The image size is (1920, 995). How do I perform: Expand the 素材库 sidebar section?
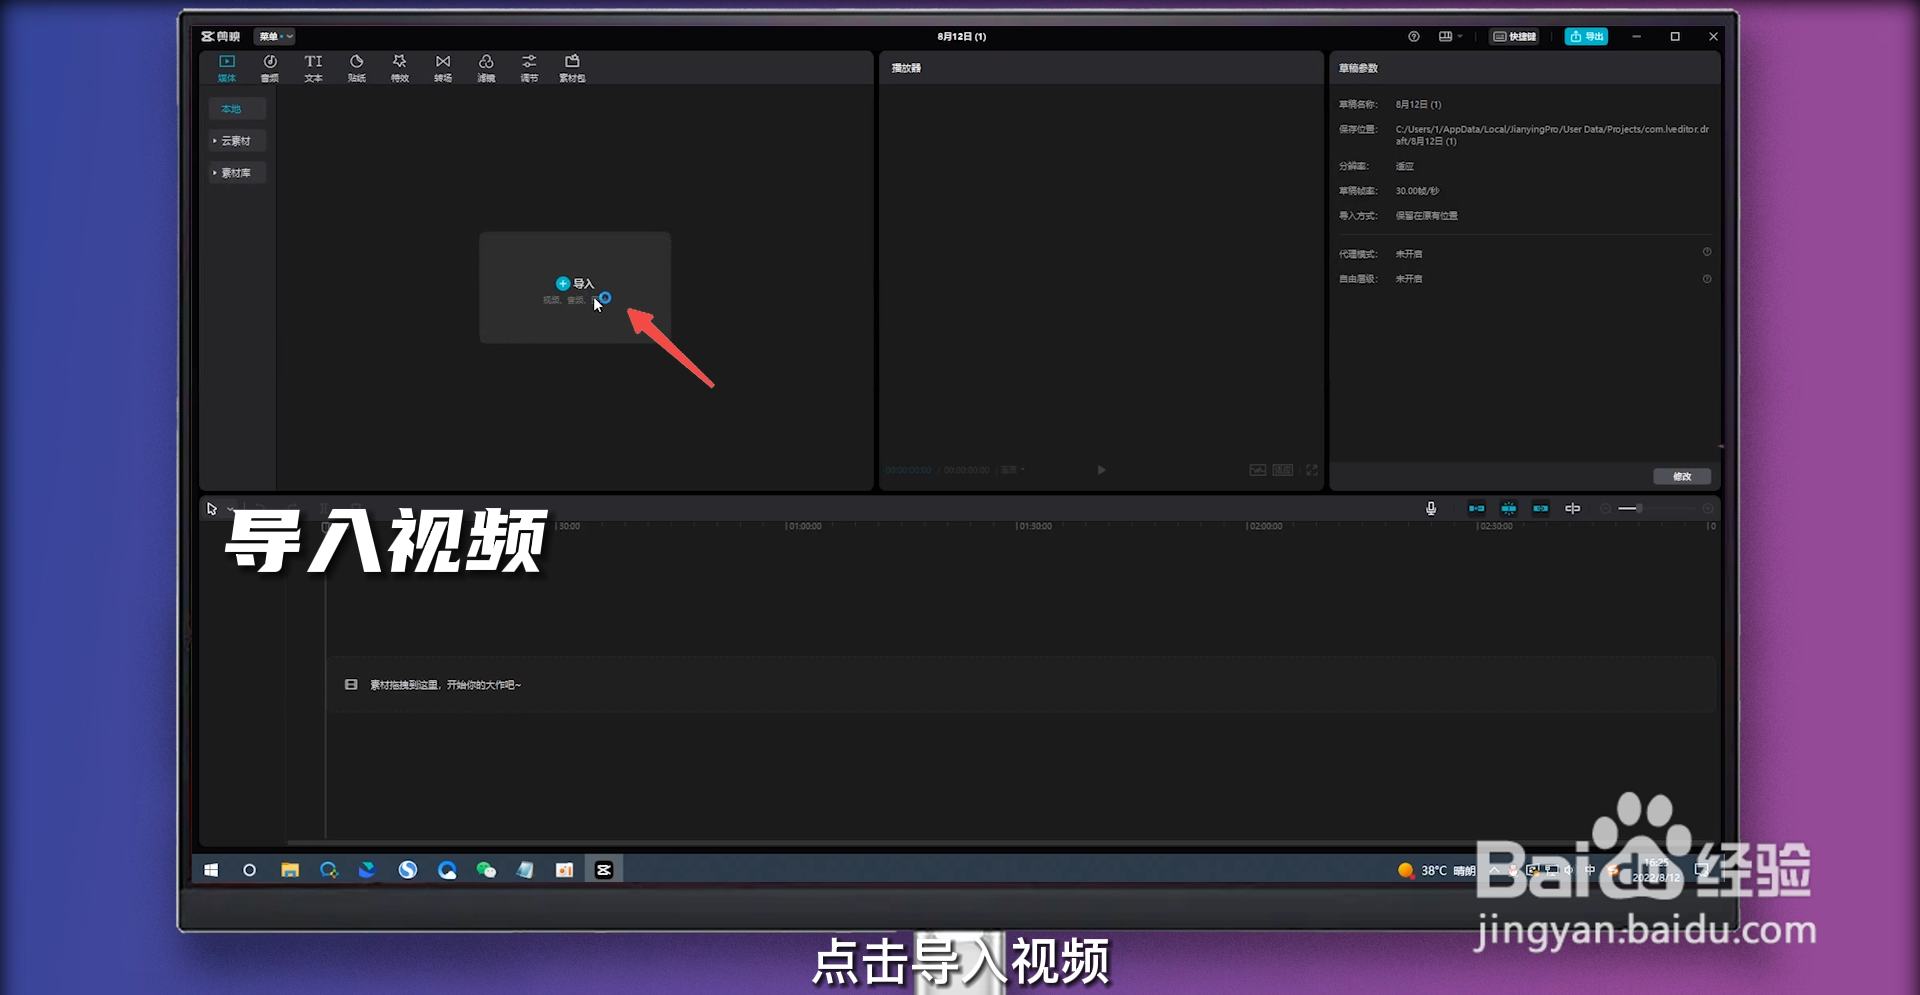tap(236, 172)
